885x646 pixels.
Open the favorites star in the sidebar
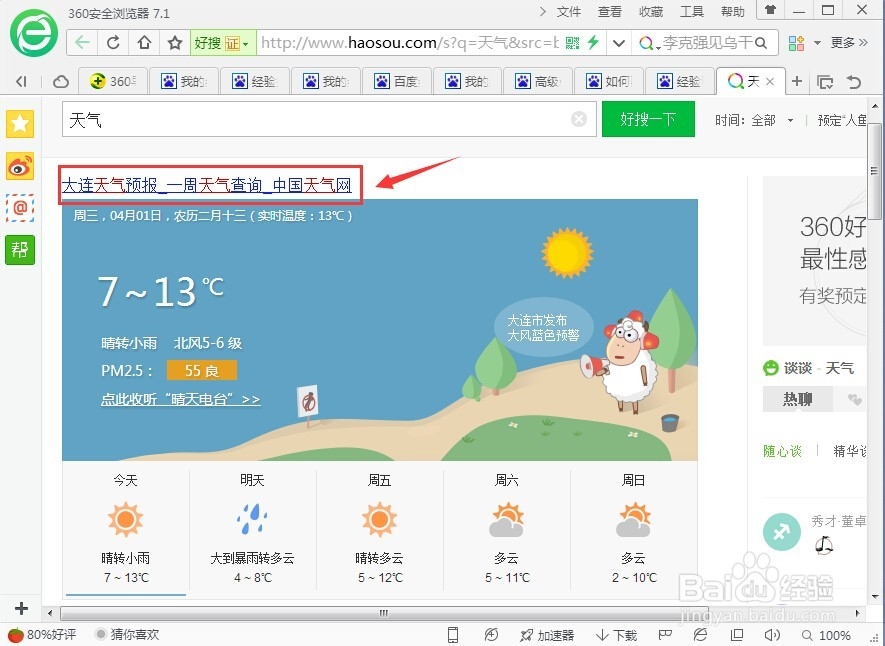pos(20,124)
